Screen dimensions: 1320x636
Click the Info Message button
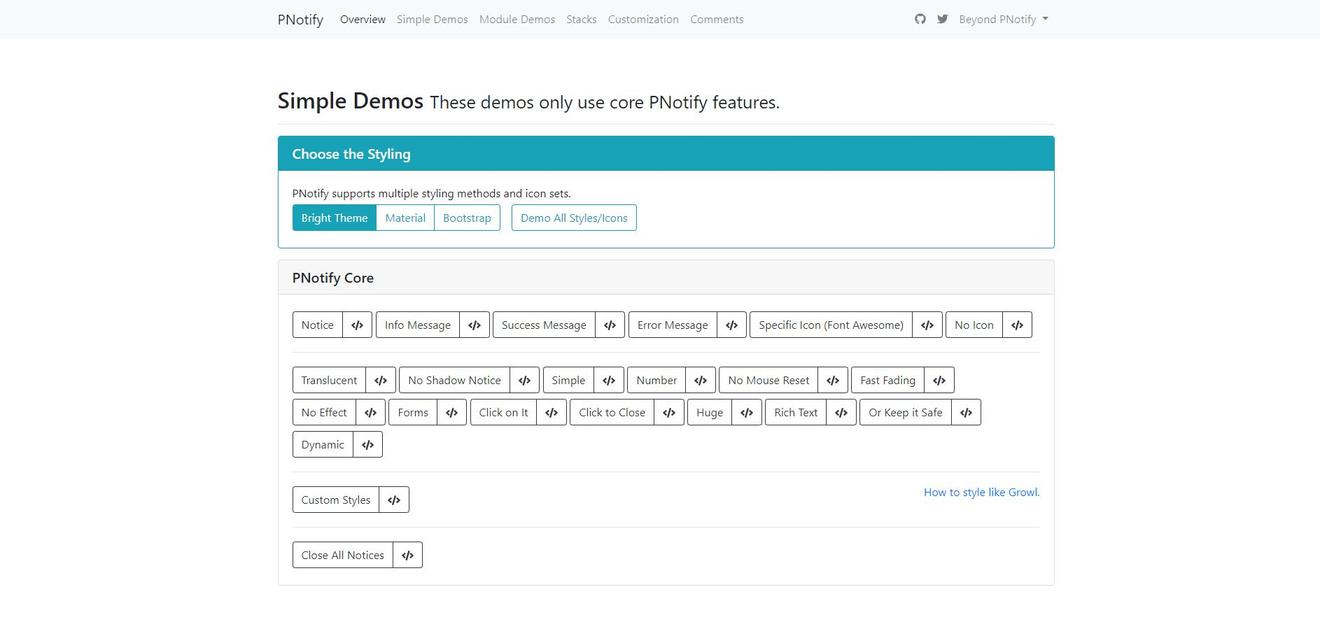pyautogui.click(x=417, y=325)
